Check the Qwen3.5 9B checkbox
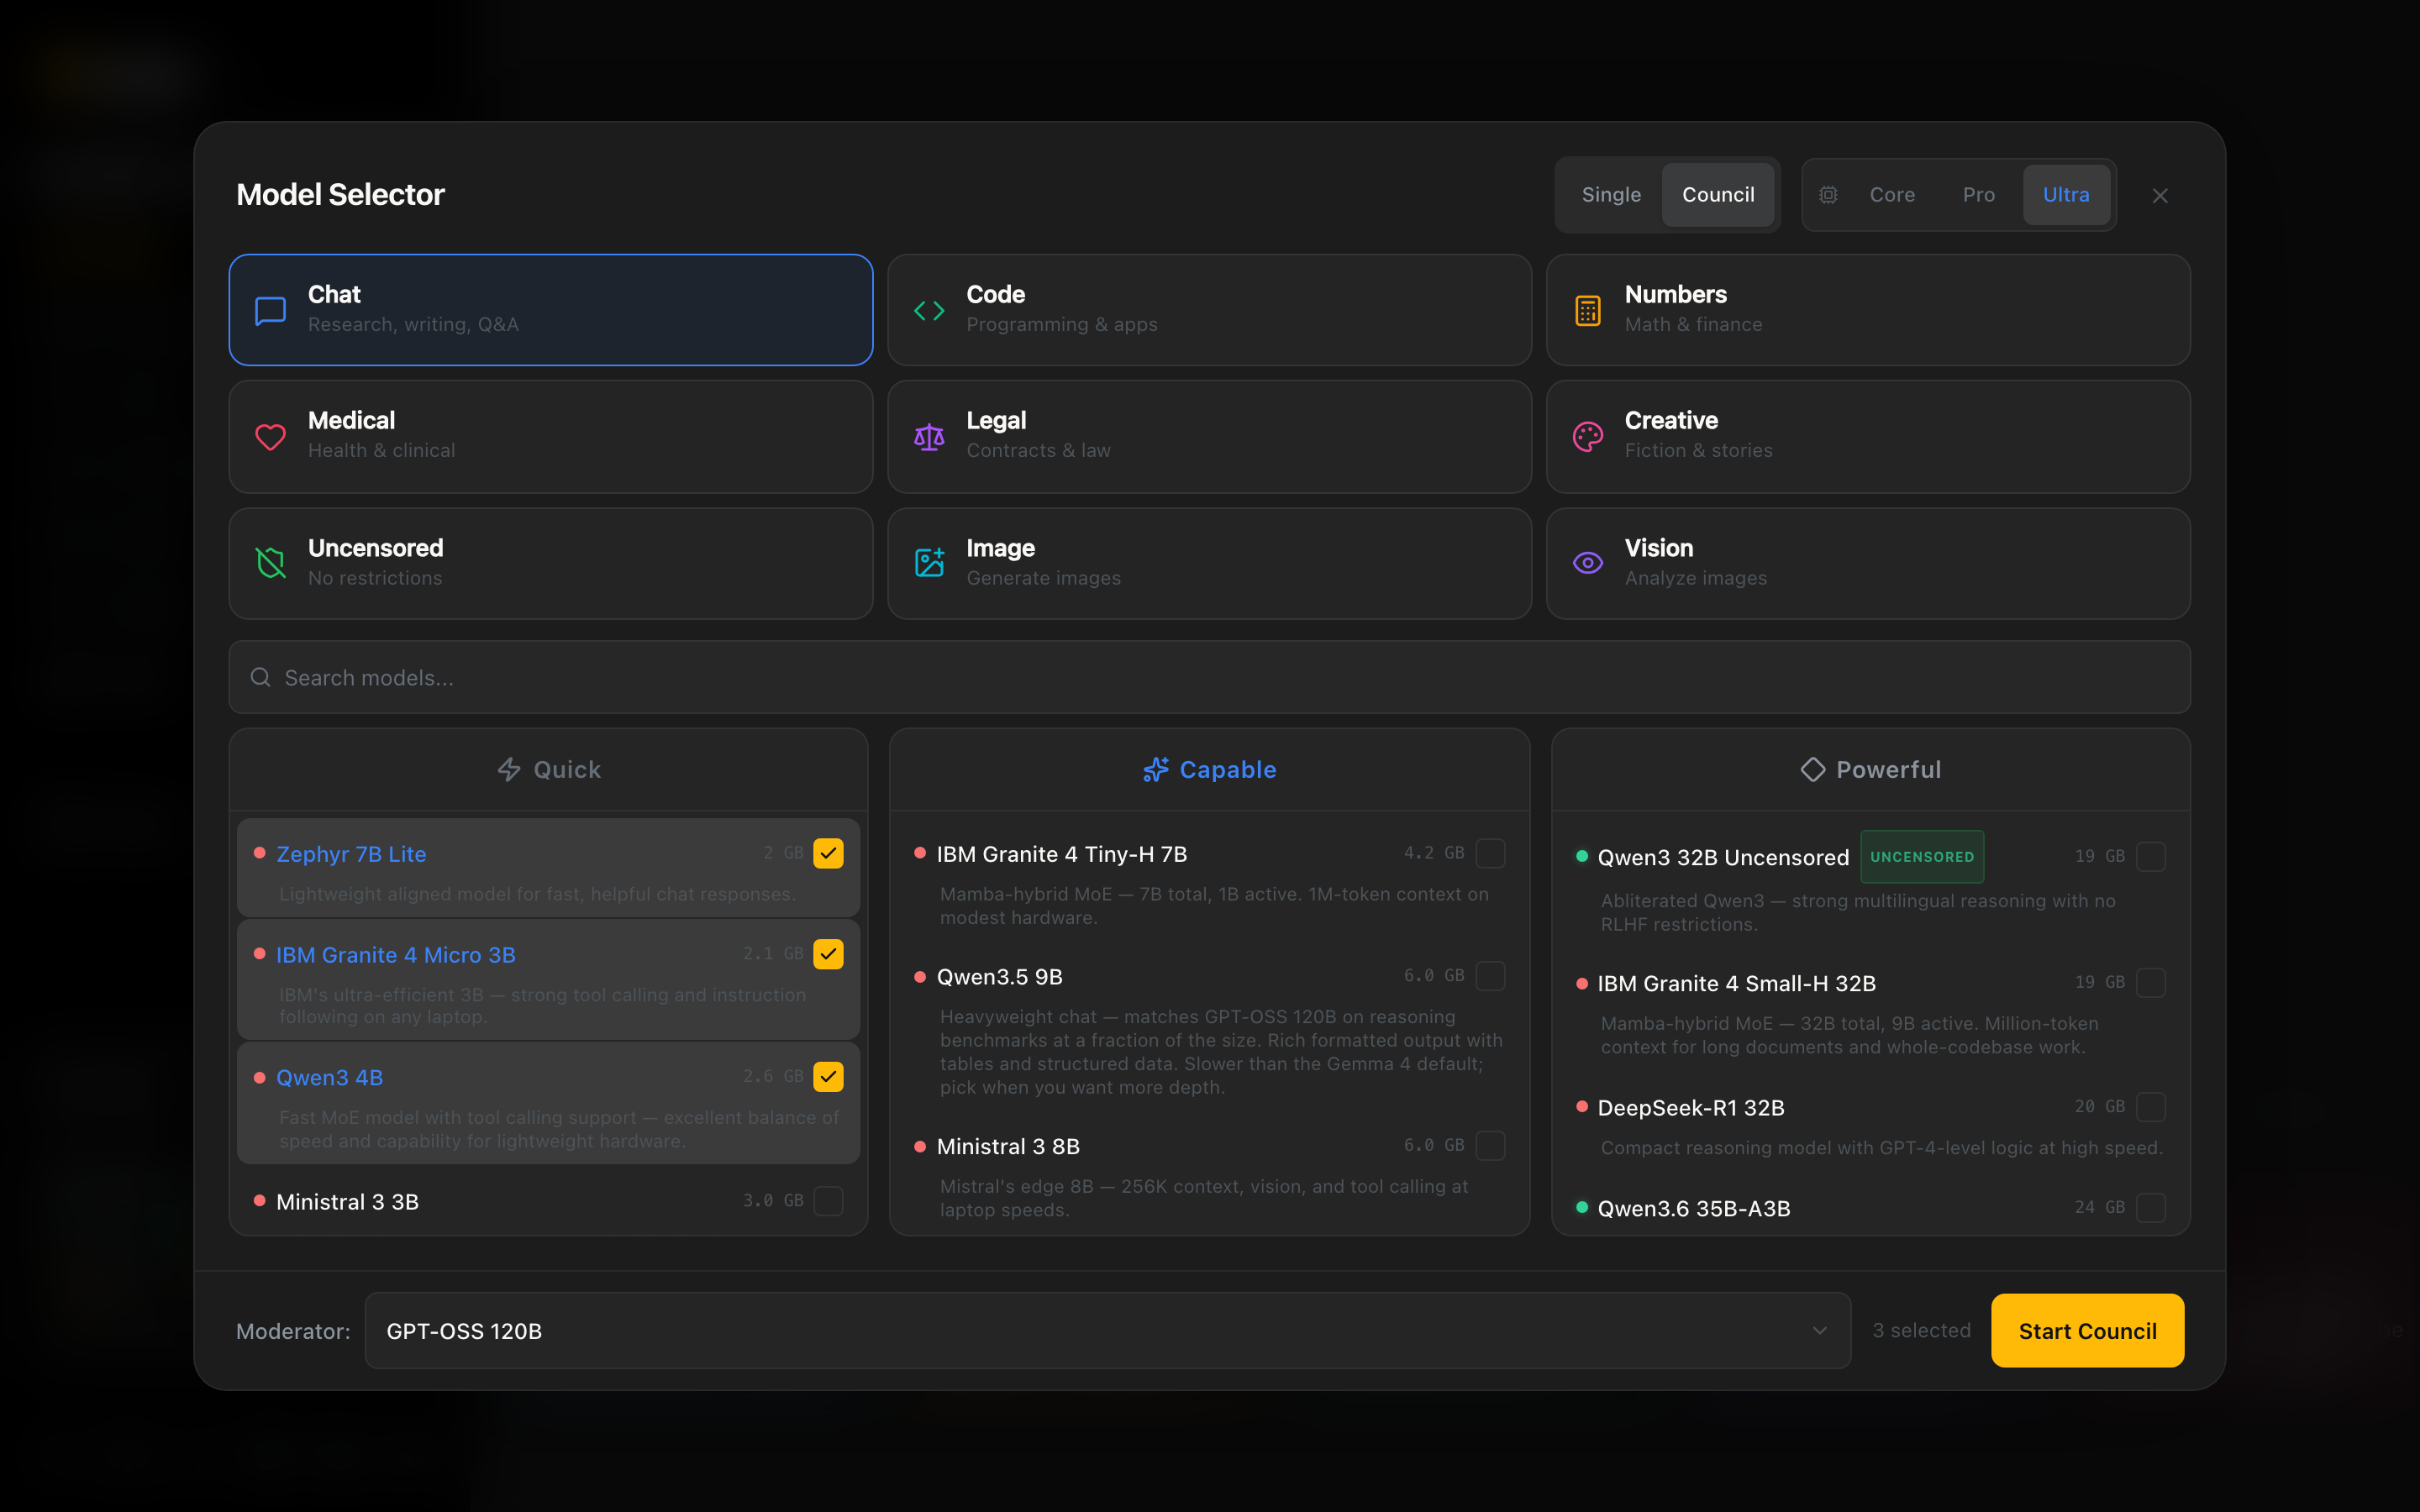The height and width of the screenshot is (1512, 2420). click(x=1490, y=975)
